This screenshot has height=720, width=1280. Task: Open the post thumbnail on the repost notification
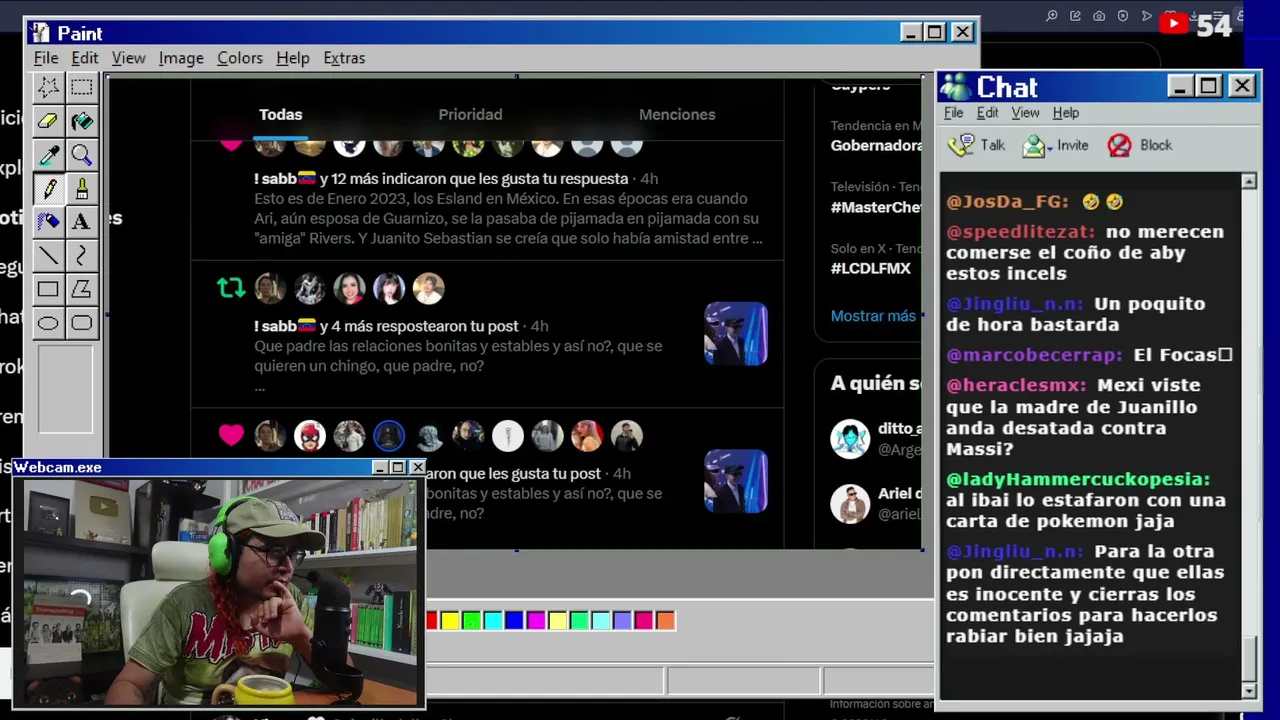(x=736, y=334)
